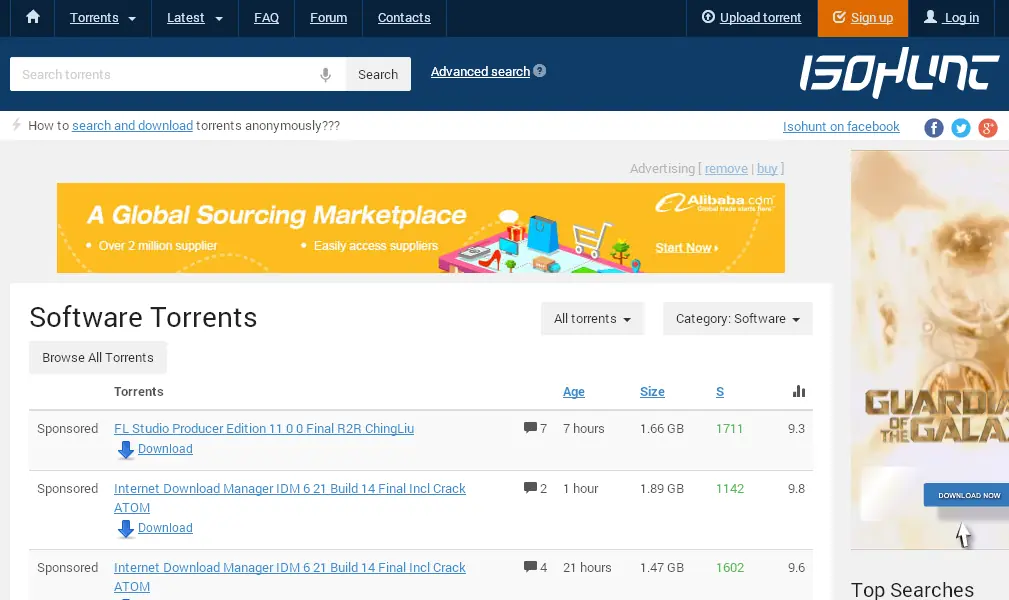The image size is (1009, 600).
Task: Open the advanced search help question icon
Action: pos(540,71)
